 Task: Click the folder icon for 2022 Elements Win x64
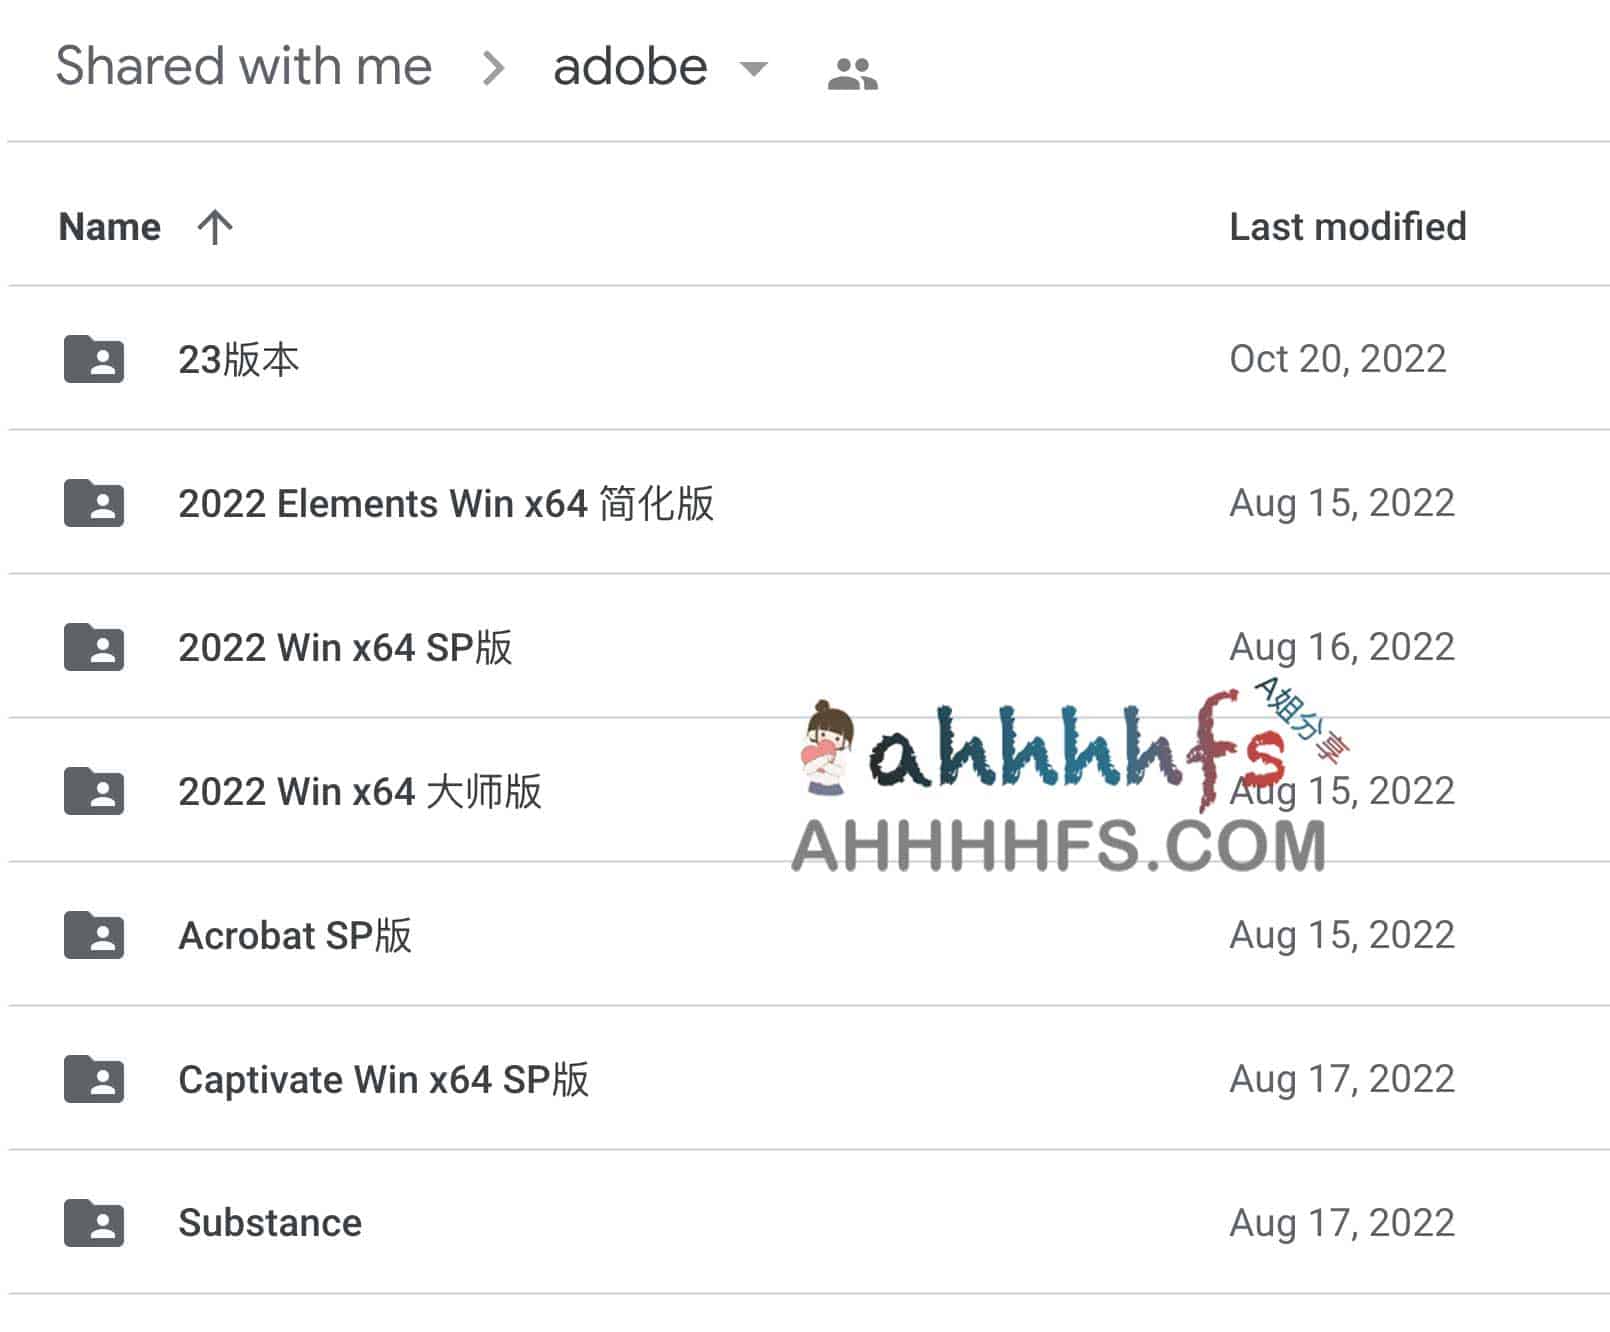[x=94, y=503]
